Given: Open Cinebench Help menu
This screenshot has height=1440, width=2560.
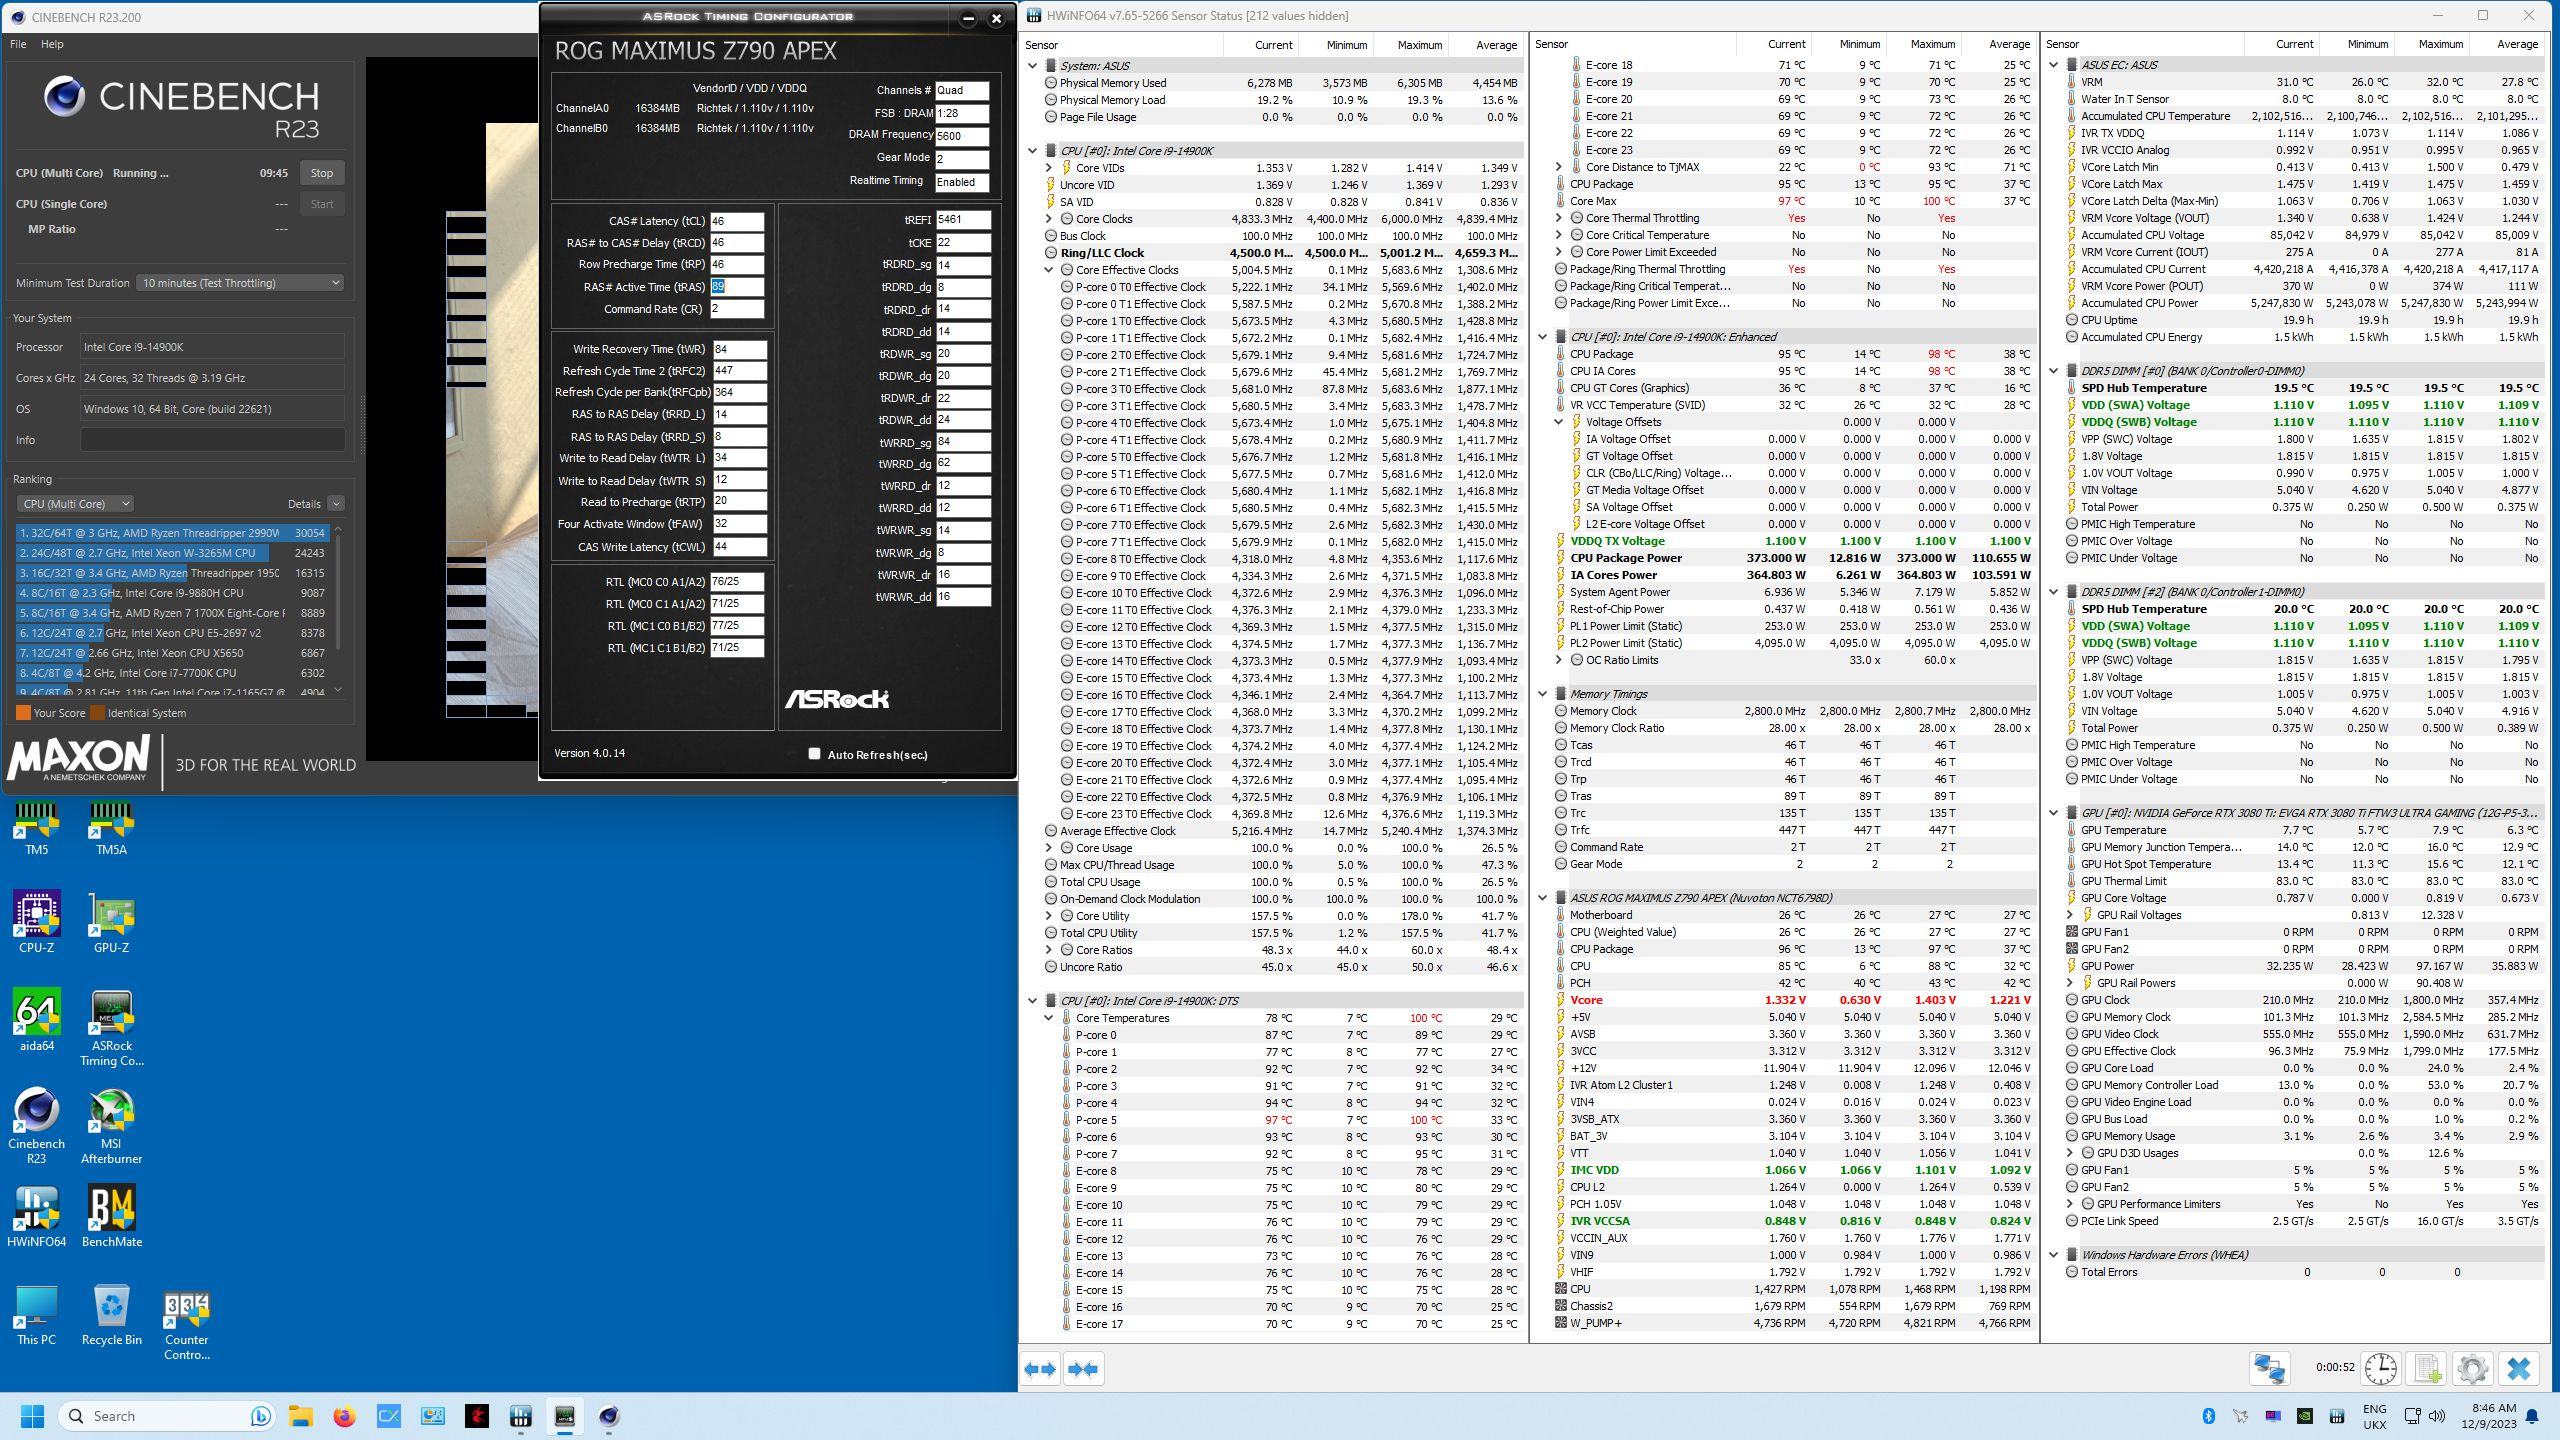Looking at the screenshot, I should click(52, 44).
